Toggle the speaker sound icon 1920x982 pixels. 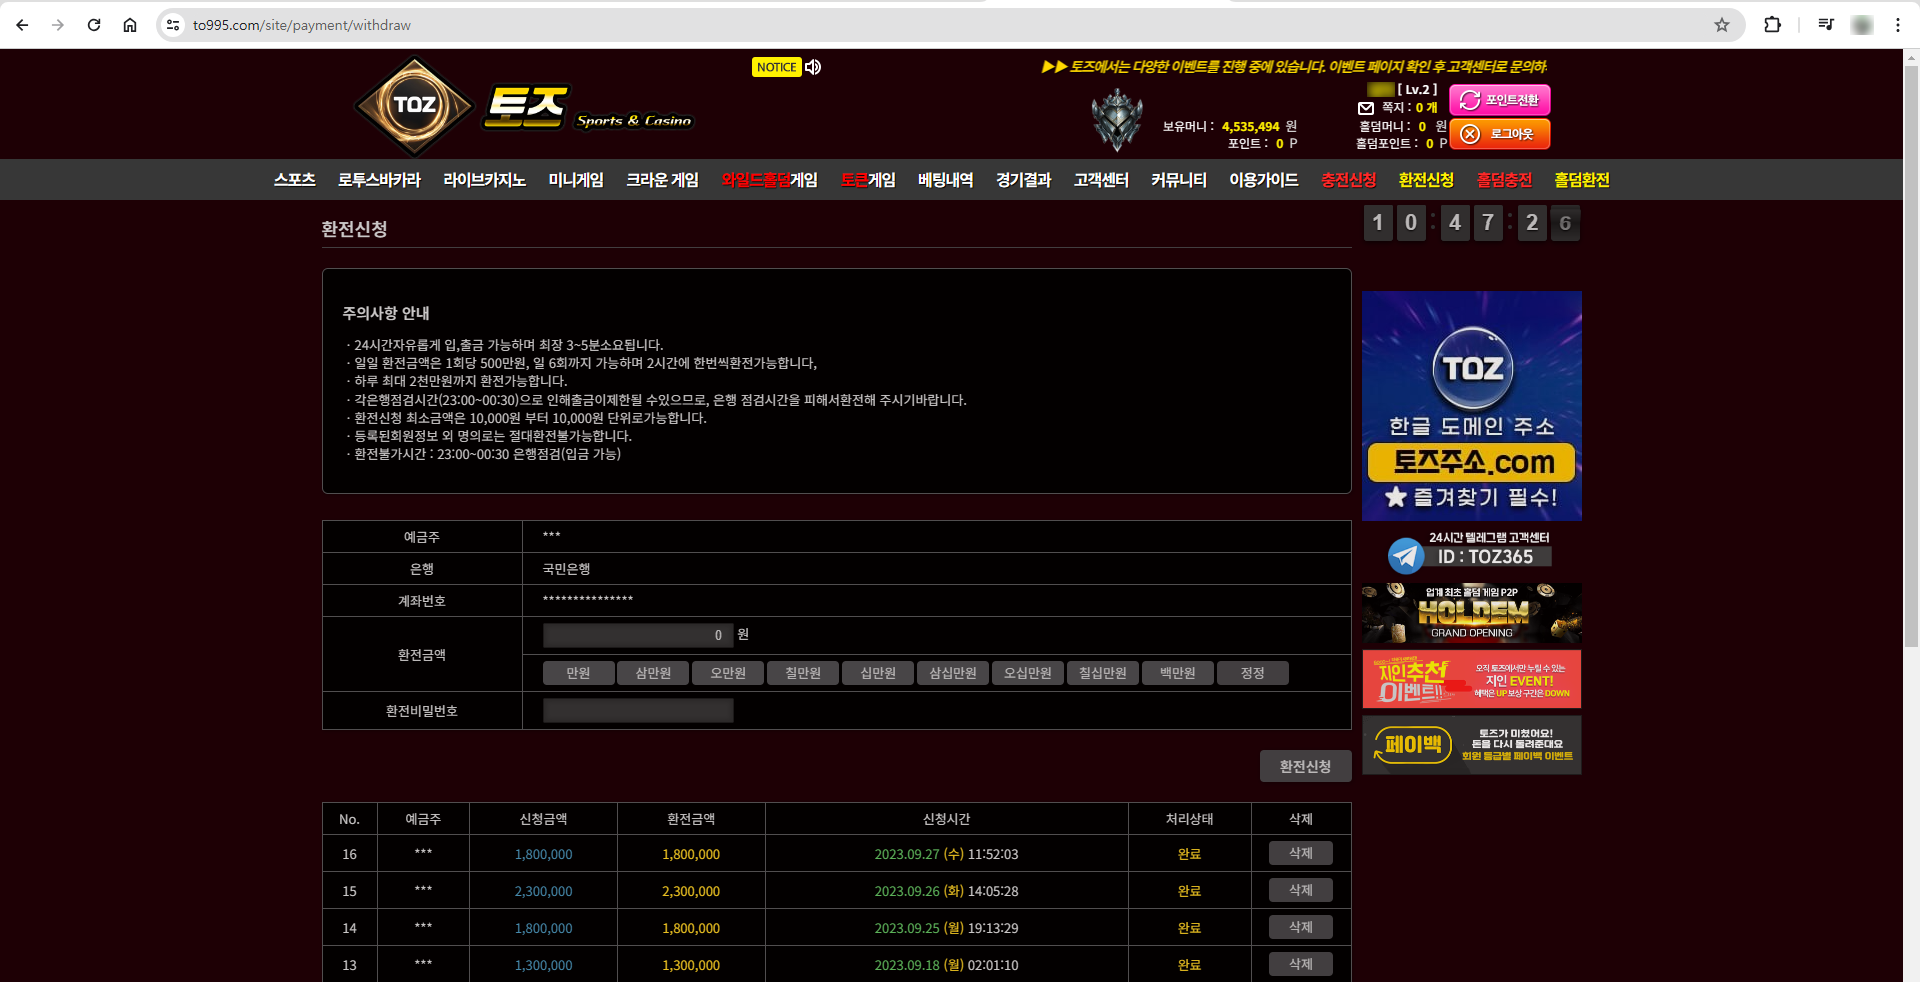click(x=813, y=67)
